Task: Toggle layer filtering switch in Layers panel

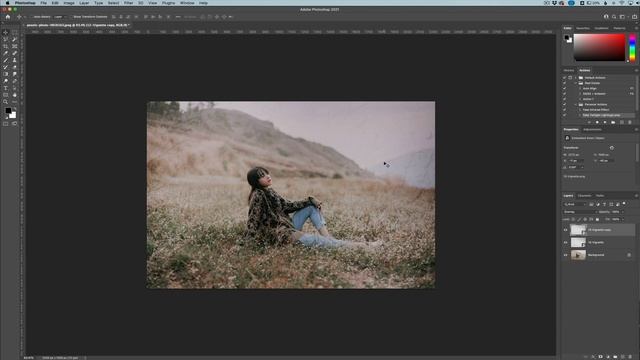Action: (624, 204)
